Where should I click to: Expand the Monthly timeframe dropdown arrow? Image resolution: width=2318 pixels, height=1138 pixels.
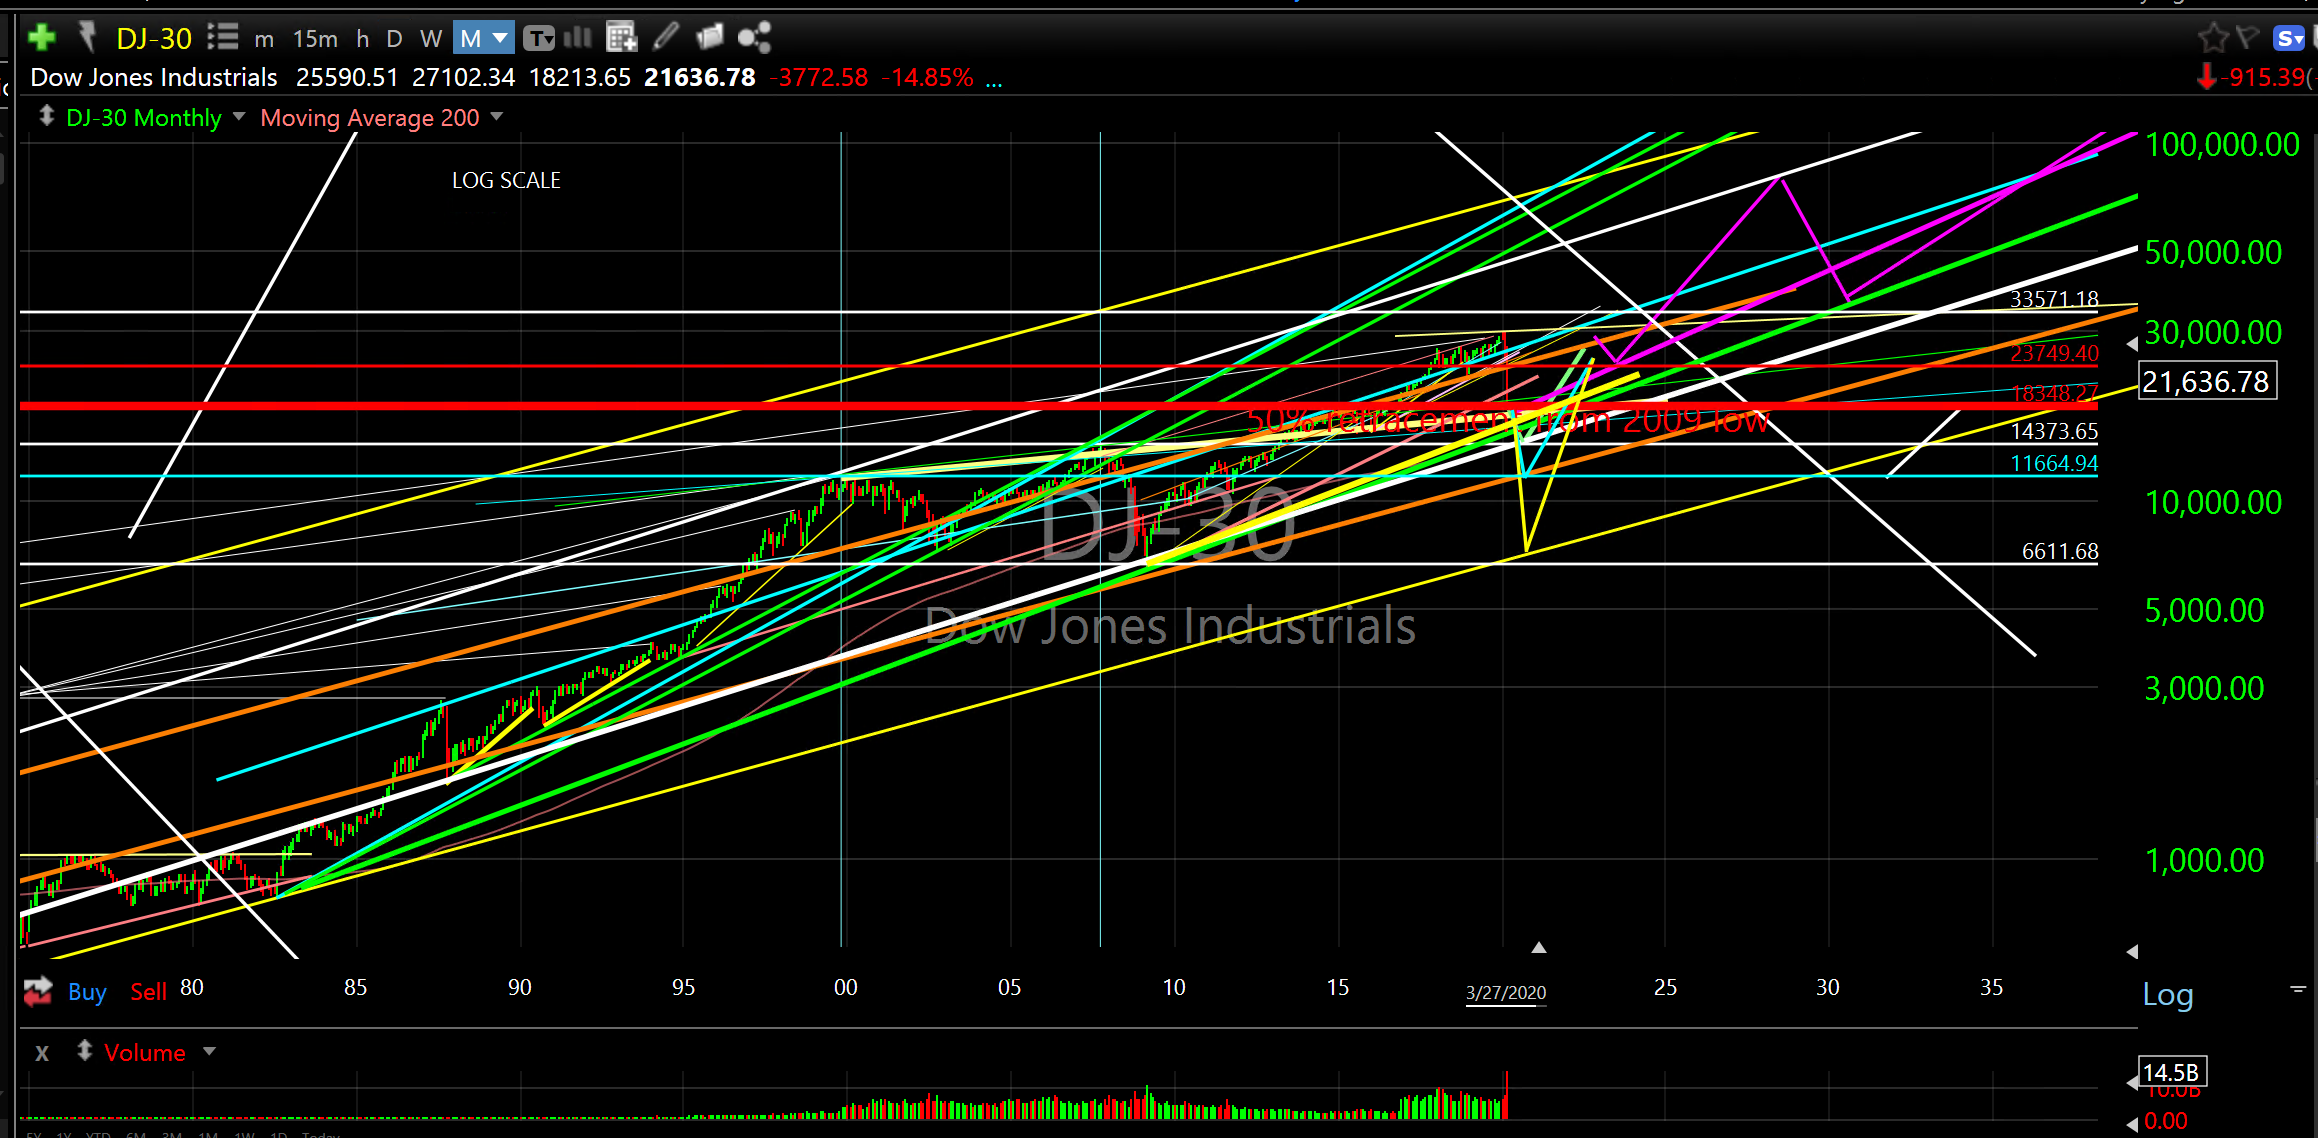pos(500,38)
